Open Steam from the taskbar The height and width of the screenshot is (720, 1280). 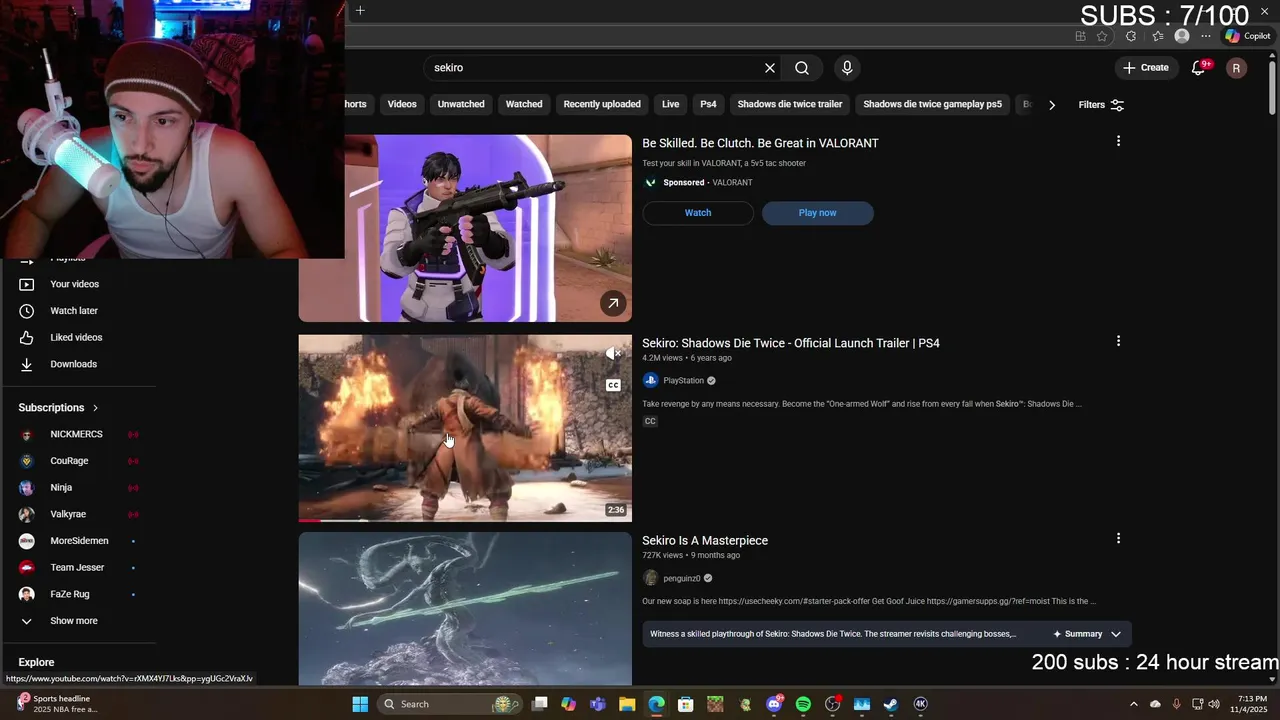891,704
